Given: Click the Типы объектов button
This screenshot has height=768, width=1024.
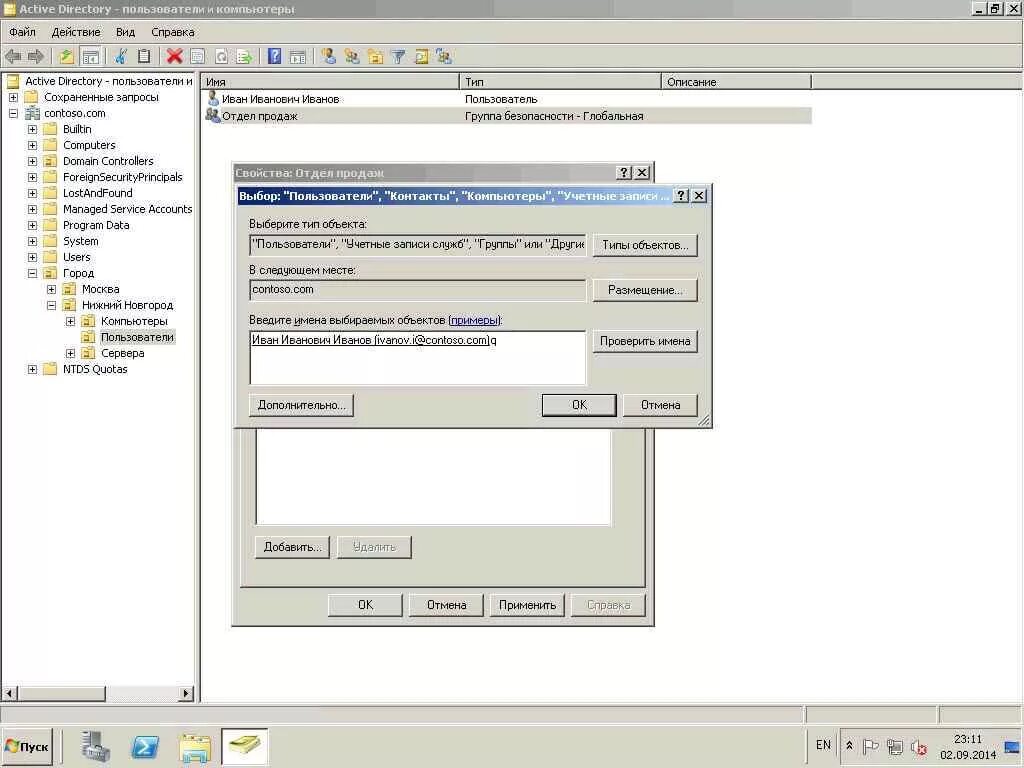Looking at the screenshot, I should point(645,245).
